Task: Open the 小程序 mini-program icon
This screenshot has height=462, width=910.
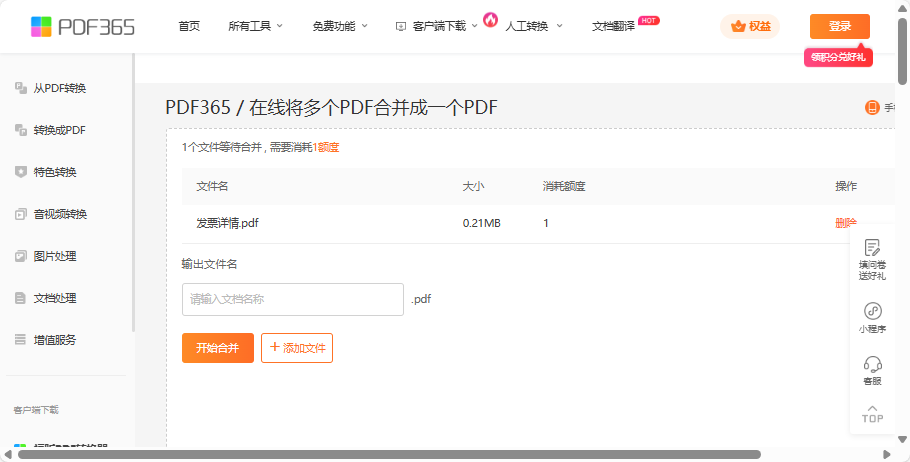Action: [x=872, y=311]
